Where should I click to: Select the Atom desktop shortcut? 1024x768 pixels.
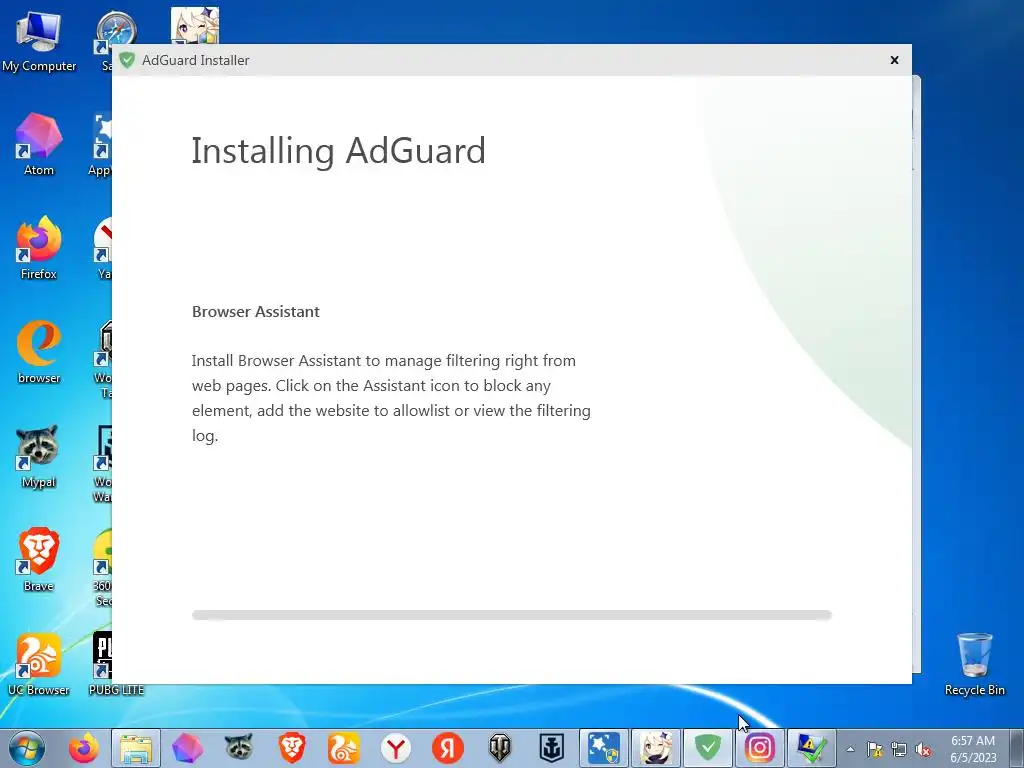[x=39, y=144]
